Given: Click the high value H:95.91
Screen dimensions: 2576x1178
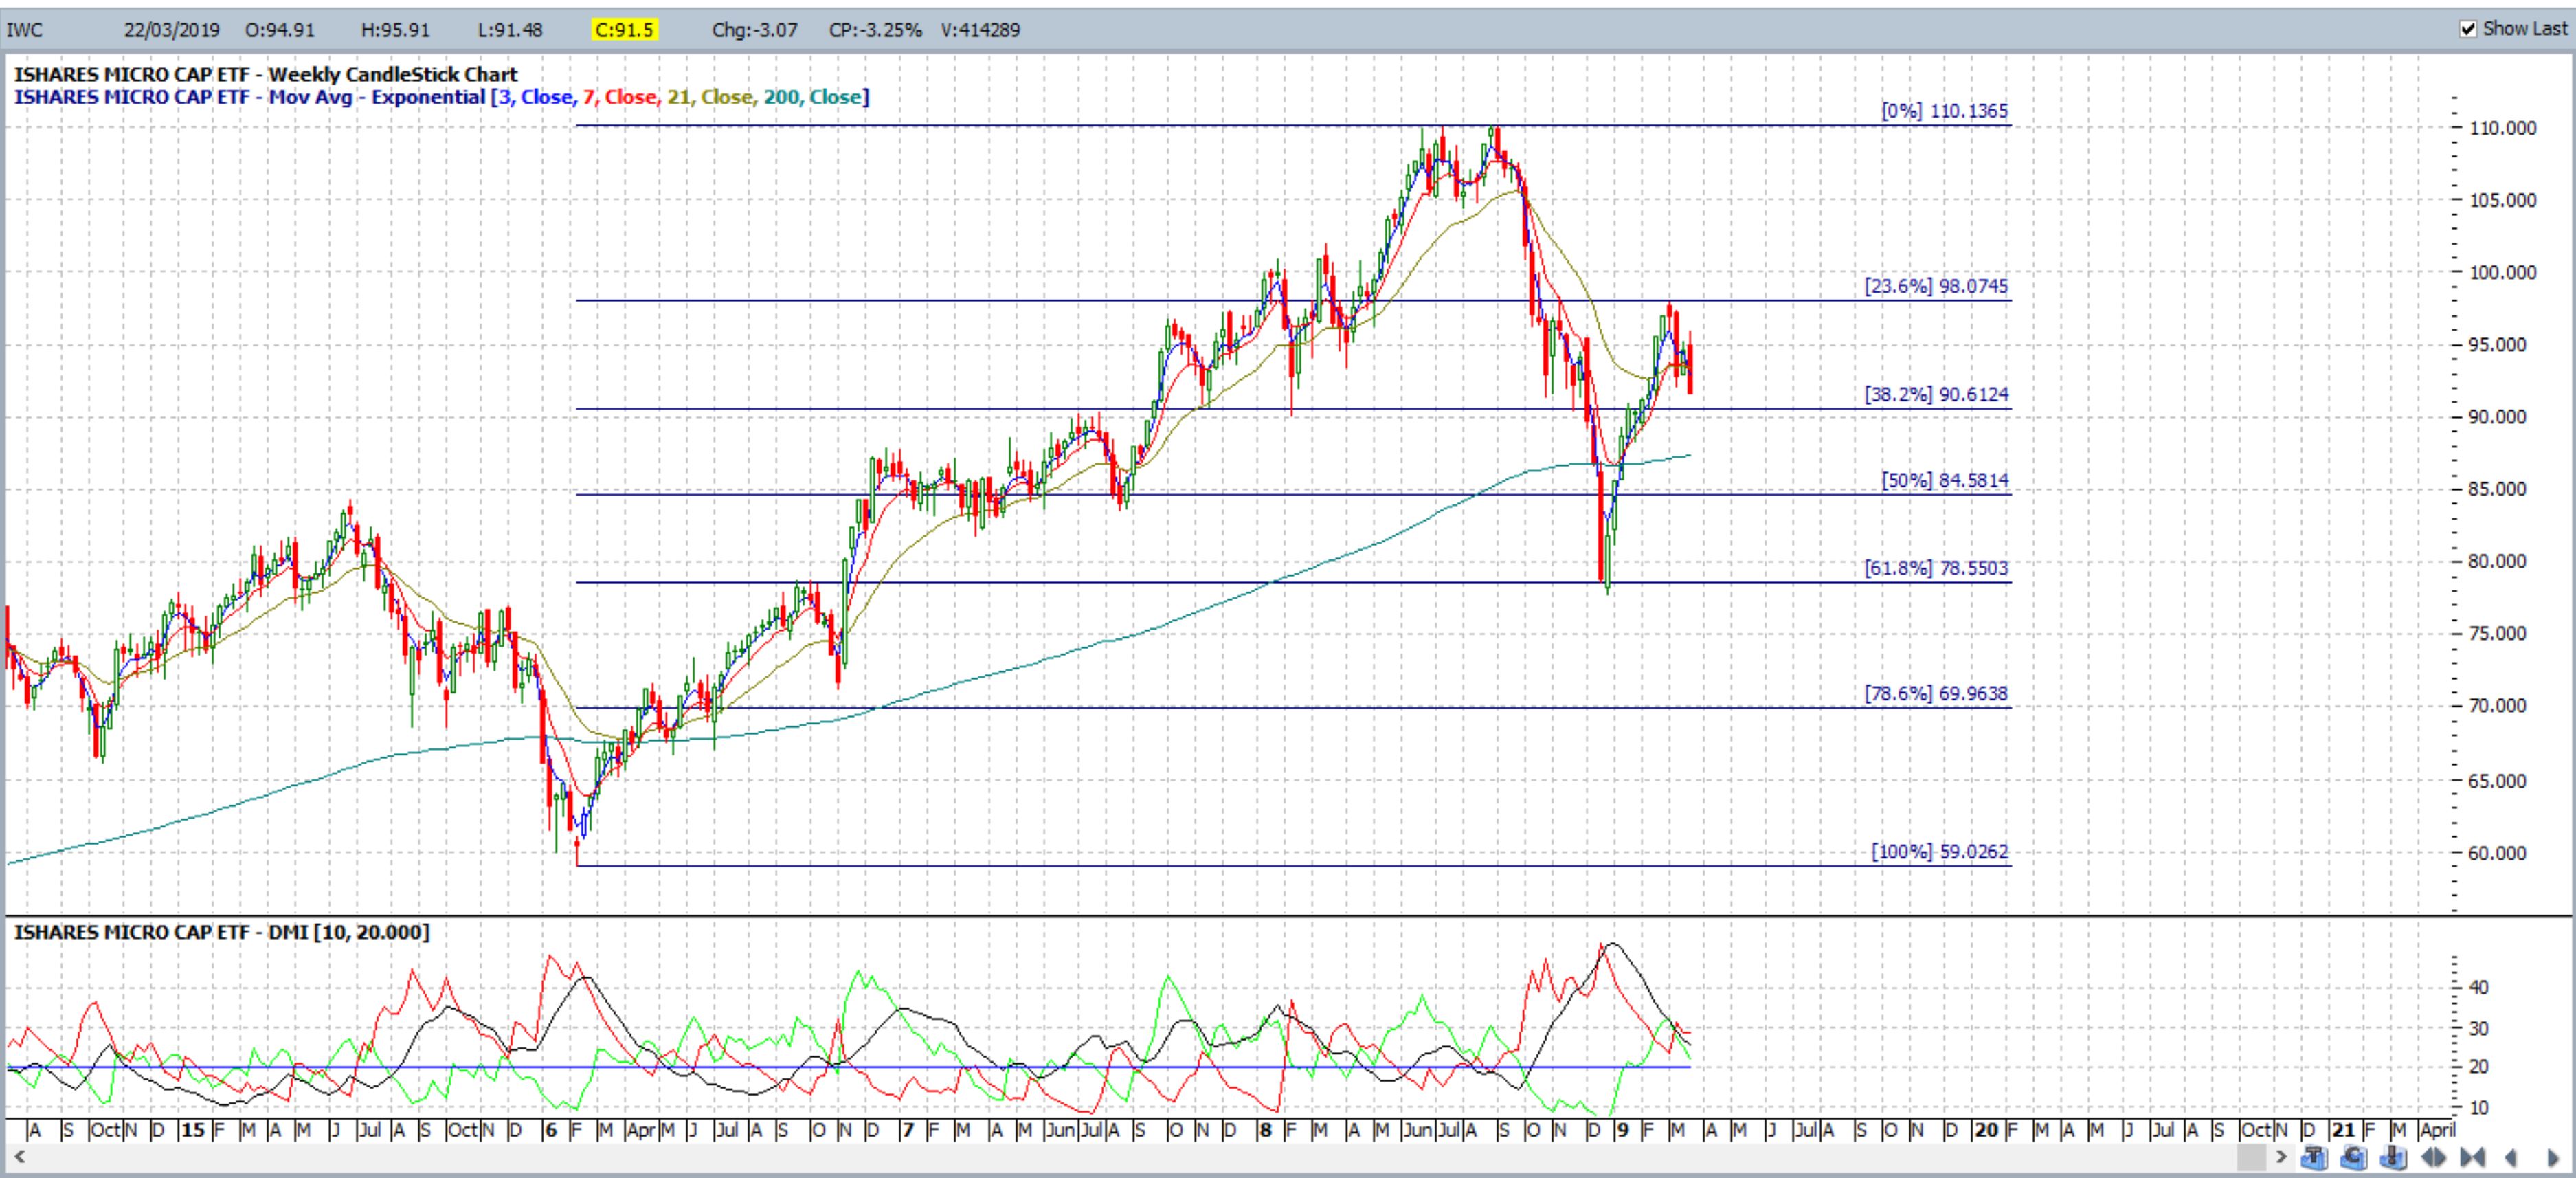Looking at the screenshot, I should 395,30.
